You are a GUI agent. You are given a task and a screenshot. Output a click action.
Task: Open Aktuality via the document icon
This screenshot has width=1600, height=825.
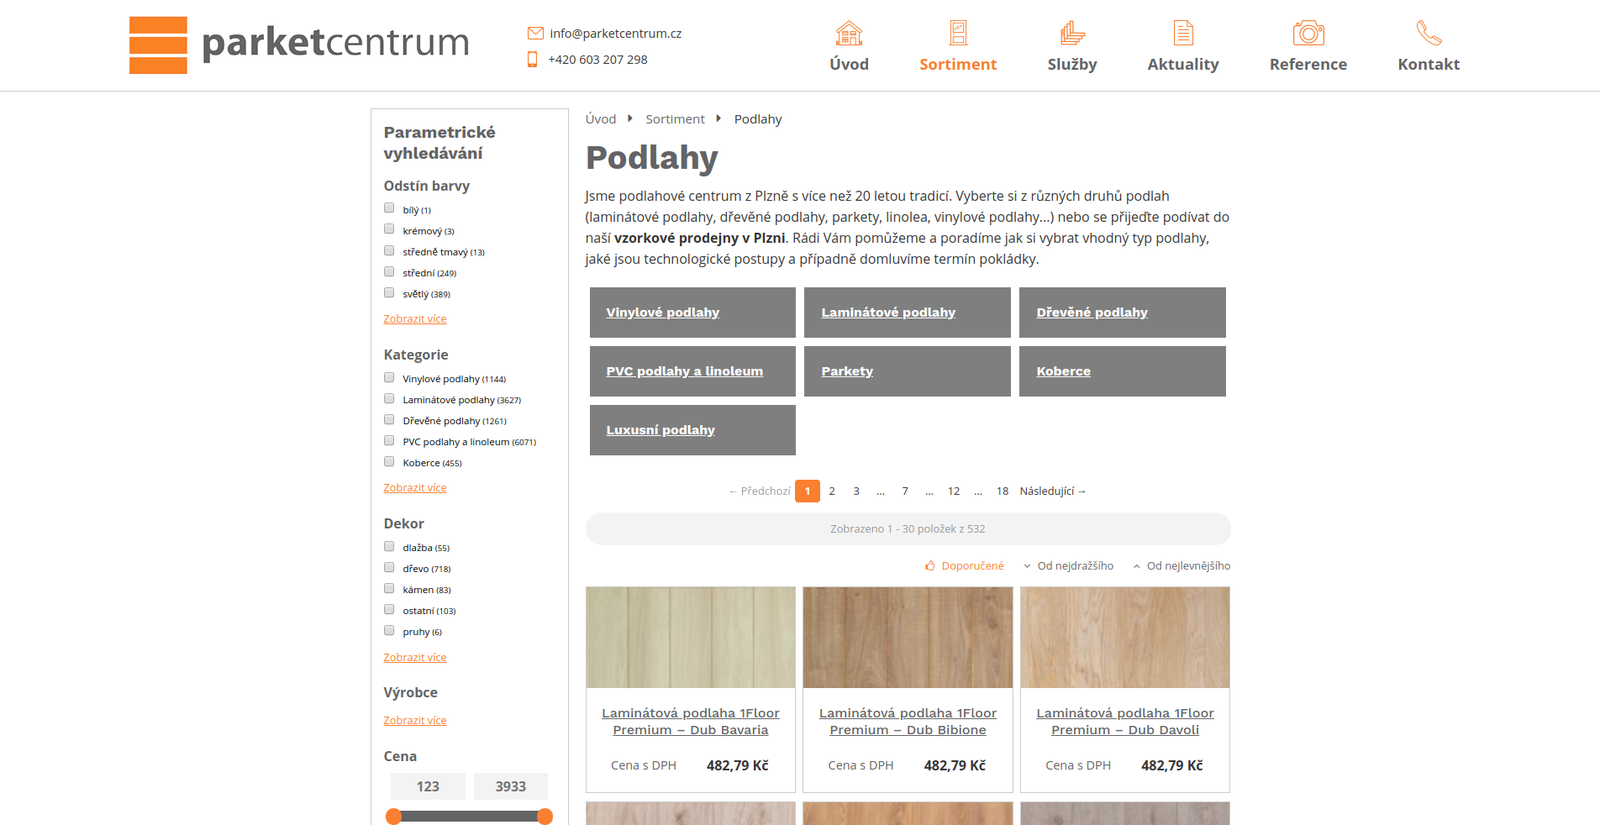point(1183,34)
